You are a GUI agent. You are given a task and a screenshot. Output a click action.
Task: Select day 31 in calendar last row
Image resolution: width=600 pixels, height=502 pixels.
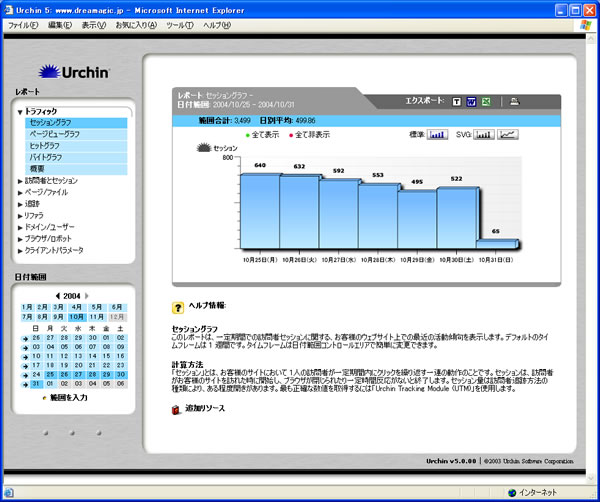point(36,384)
